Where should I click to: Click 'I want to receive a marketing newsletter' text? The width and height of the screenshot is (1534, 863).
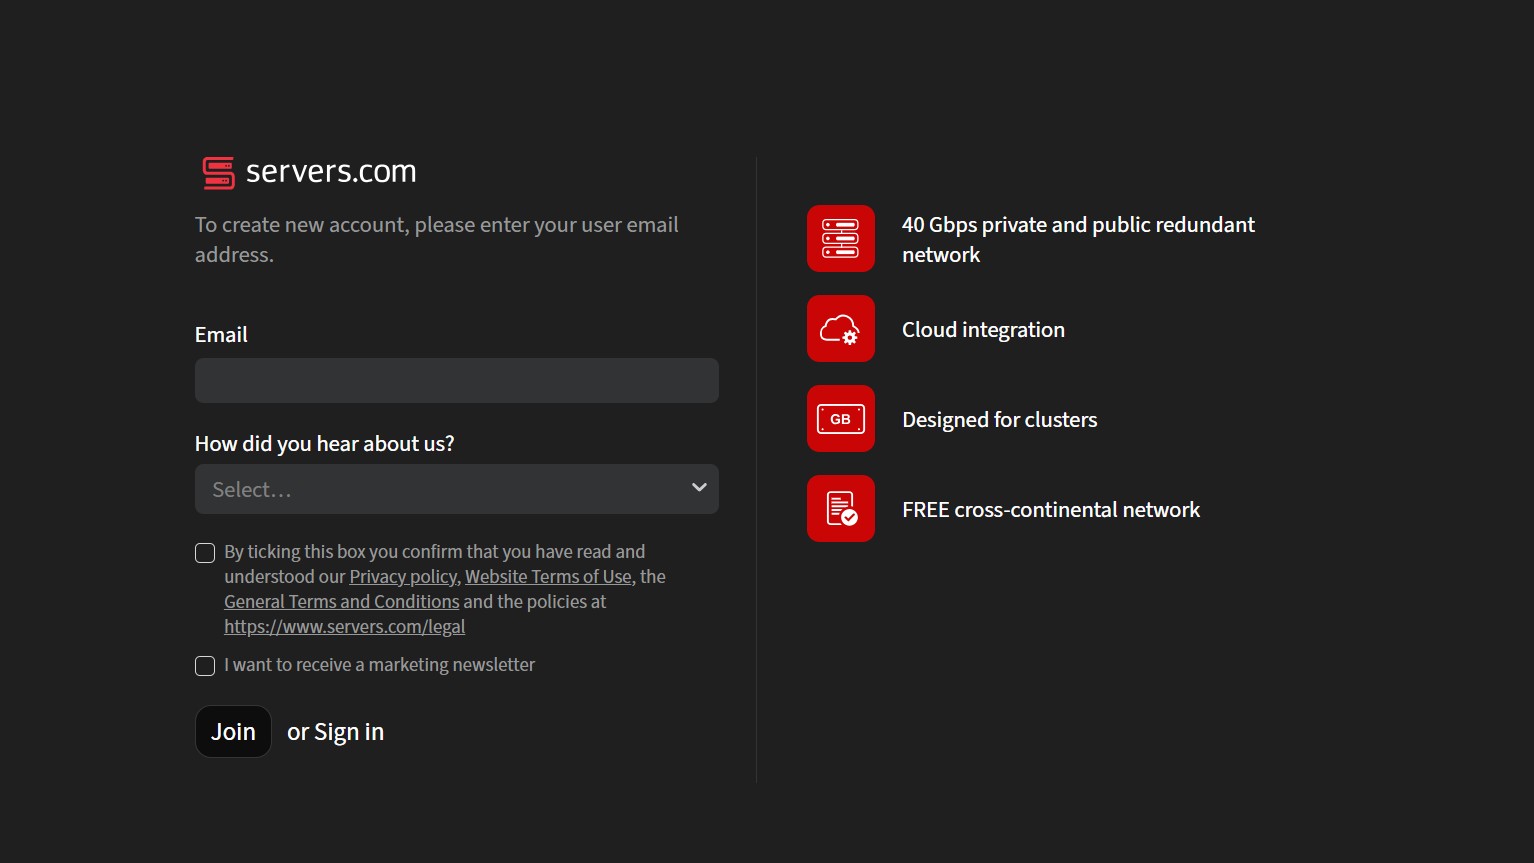380,665
